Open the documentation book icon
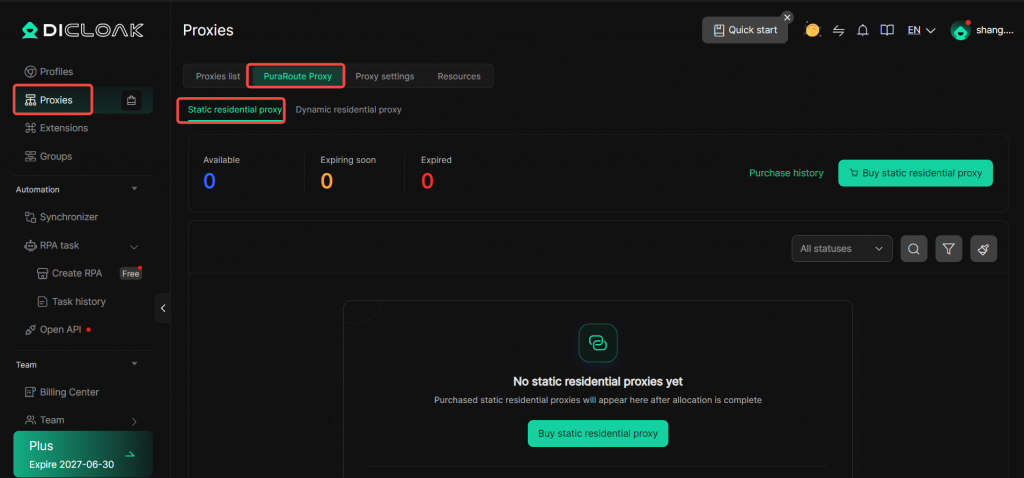 (x=887, y=31)
